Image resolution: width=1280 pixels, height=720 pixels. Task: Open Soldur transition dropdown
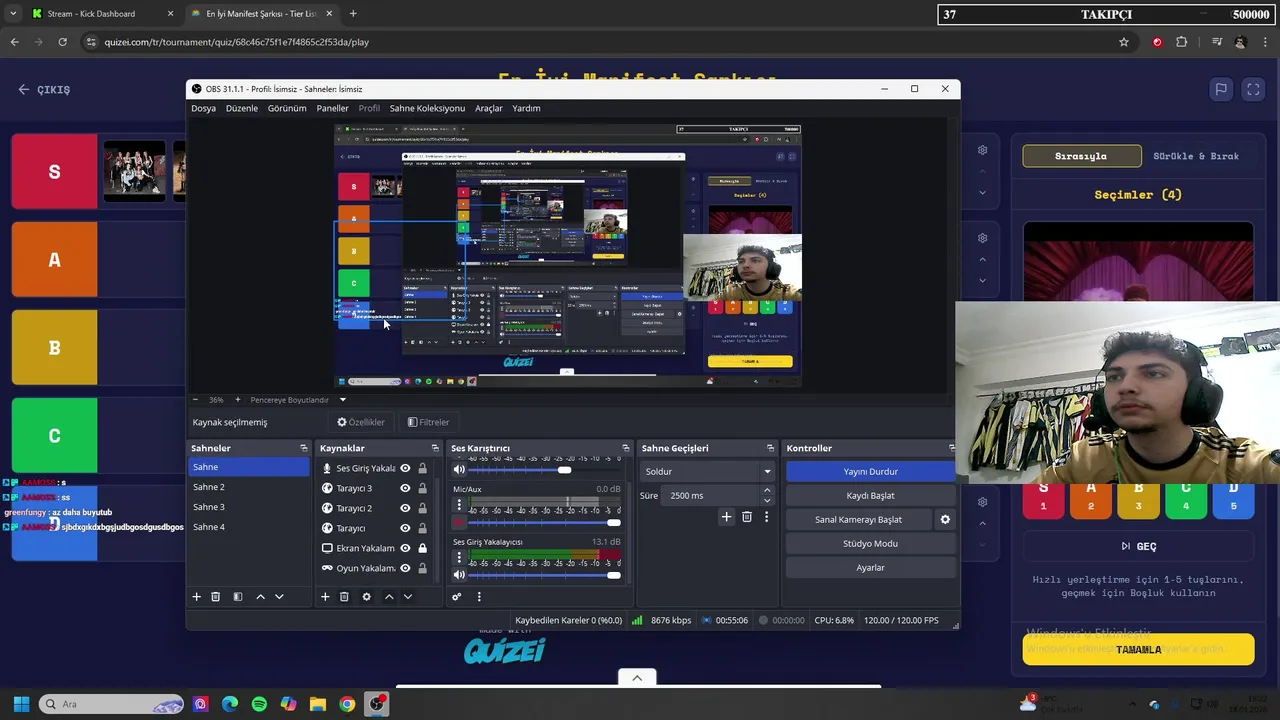[x=708, y=471]
